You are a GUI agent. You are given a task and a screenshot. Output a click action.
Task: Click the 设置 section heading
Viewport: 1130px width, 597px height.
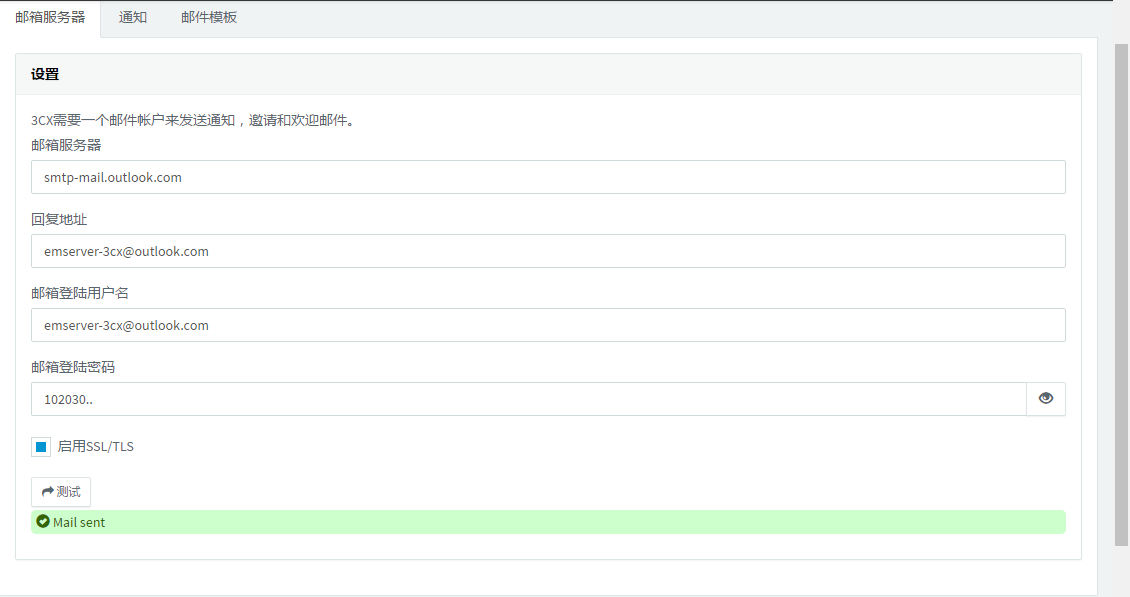point(45,74)
